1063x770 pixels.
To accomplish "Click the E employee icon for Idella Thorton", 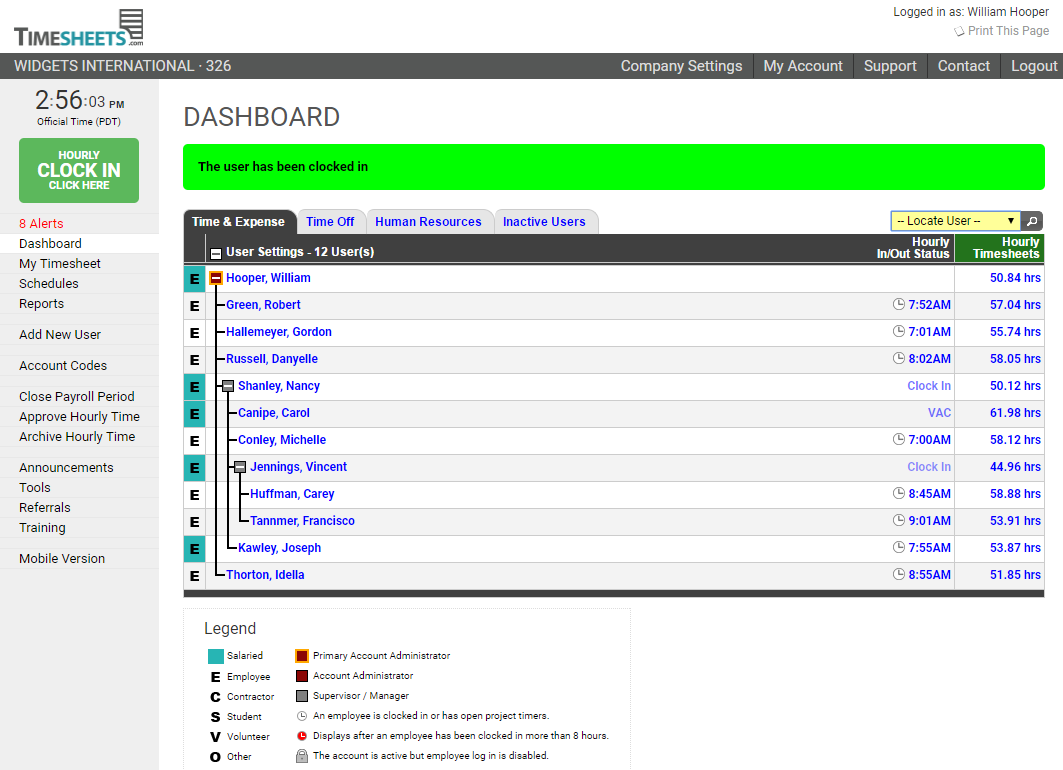I will click(x=194, y=575).
